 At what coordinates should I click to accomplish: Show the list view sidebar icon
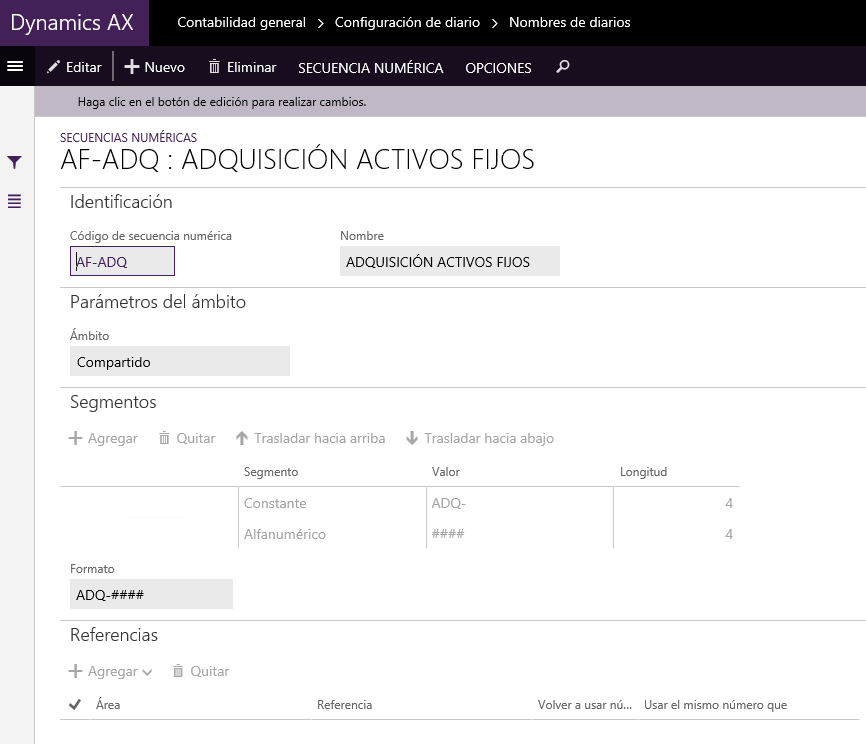tap(14, 201)
